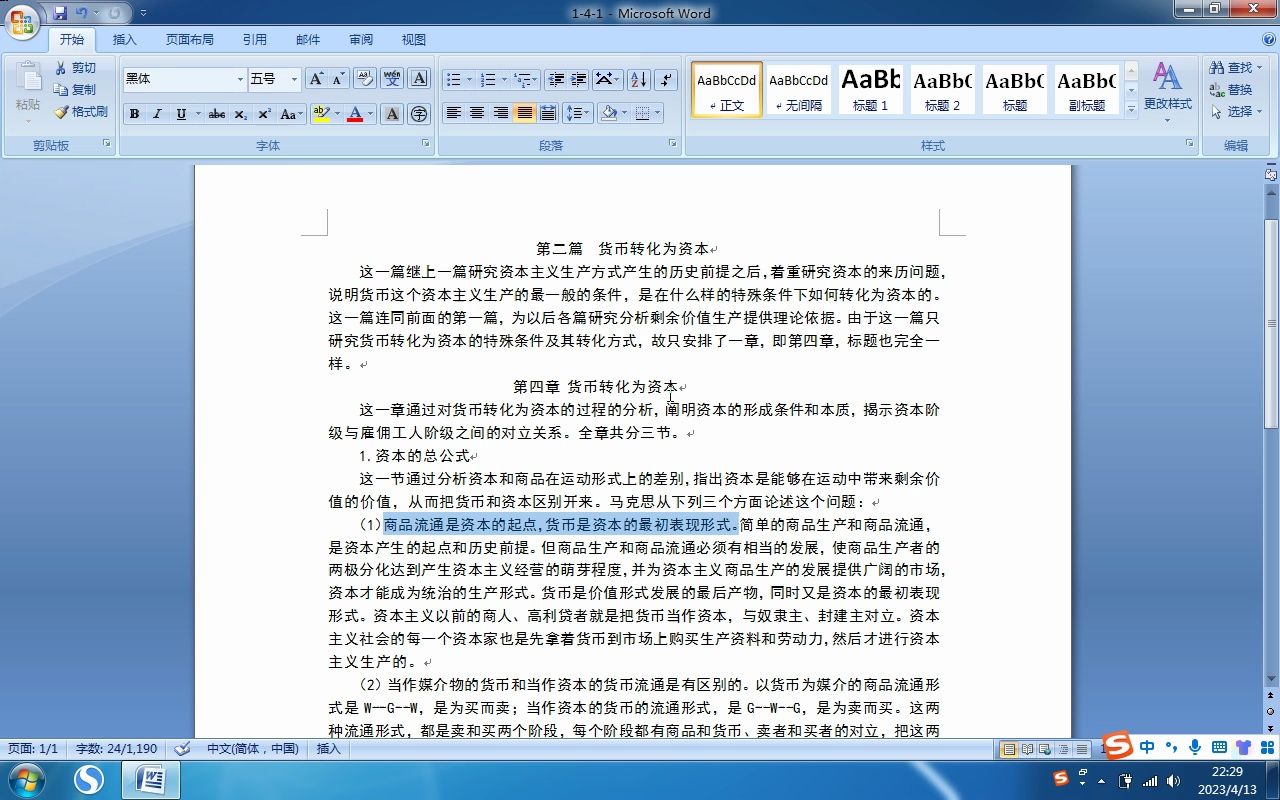Viewport: 1280px width, 800px height.
Task: Open the Change Case (Aa) dropdown
Action: pos(291,114)
